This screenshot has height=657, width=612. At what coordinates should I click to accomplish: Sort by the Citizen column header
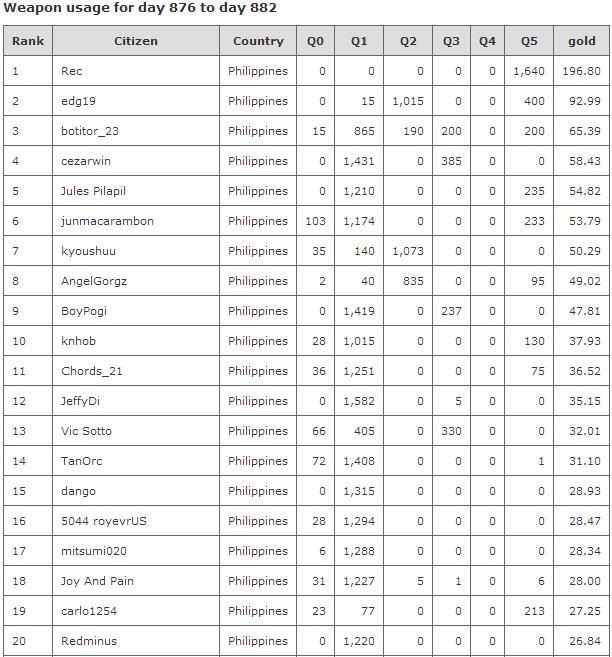coord(136,41)
